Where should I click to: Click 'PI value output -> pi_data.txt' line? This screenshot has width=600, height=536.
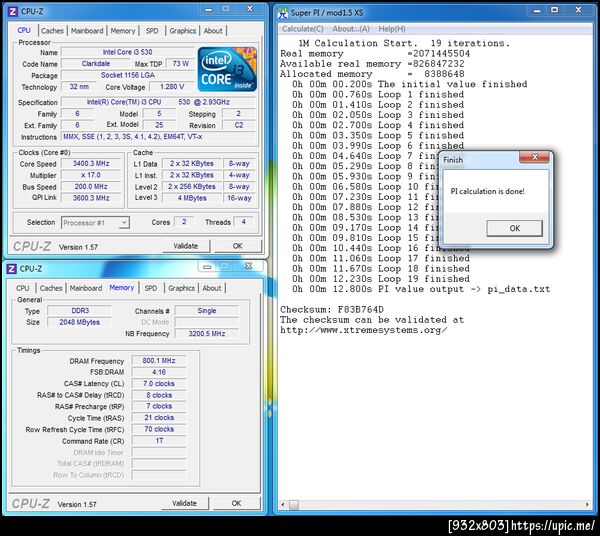[464, 289]
